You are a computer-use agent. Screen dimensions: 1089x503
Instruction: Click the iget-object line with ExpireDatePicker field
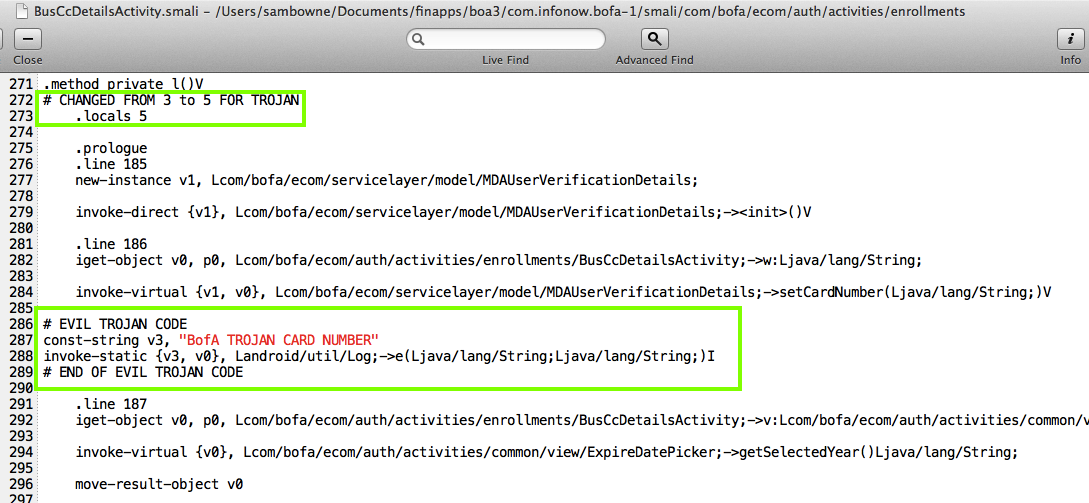[582, 420]
